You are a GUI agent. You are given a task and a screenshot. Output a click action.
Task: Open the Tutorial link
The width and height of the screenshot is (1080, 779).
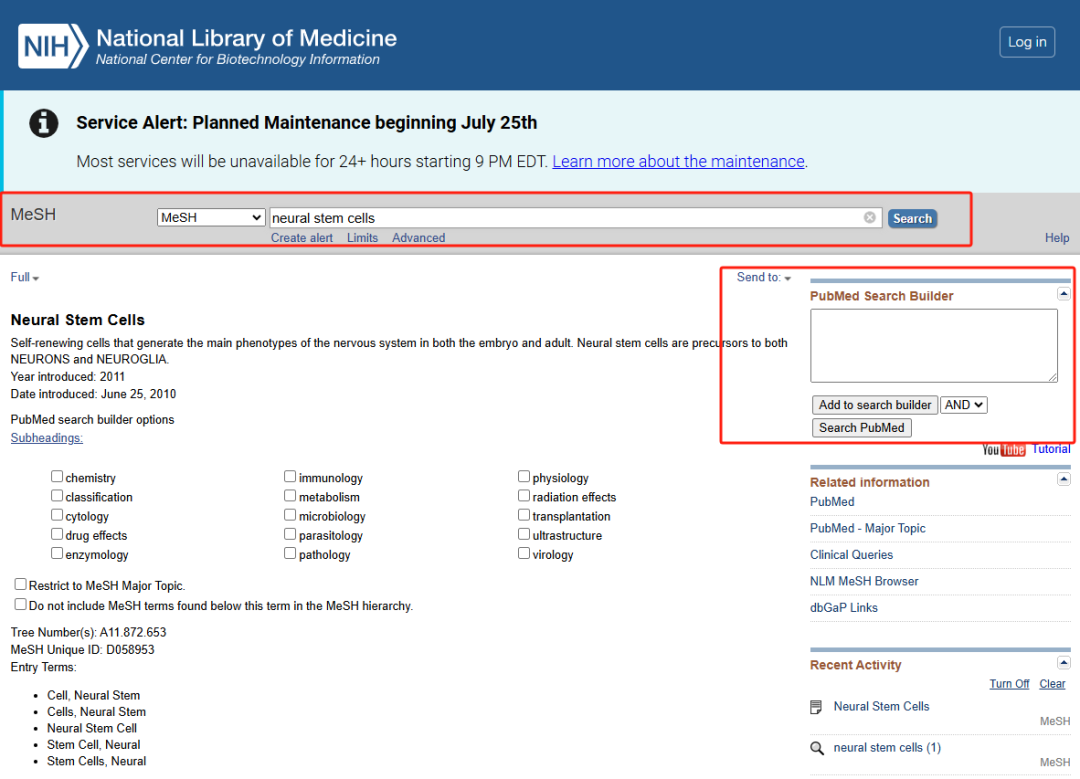[x=1051, y=450]
